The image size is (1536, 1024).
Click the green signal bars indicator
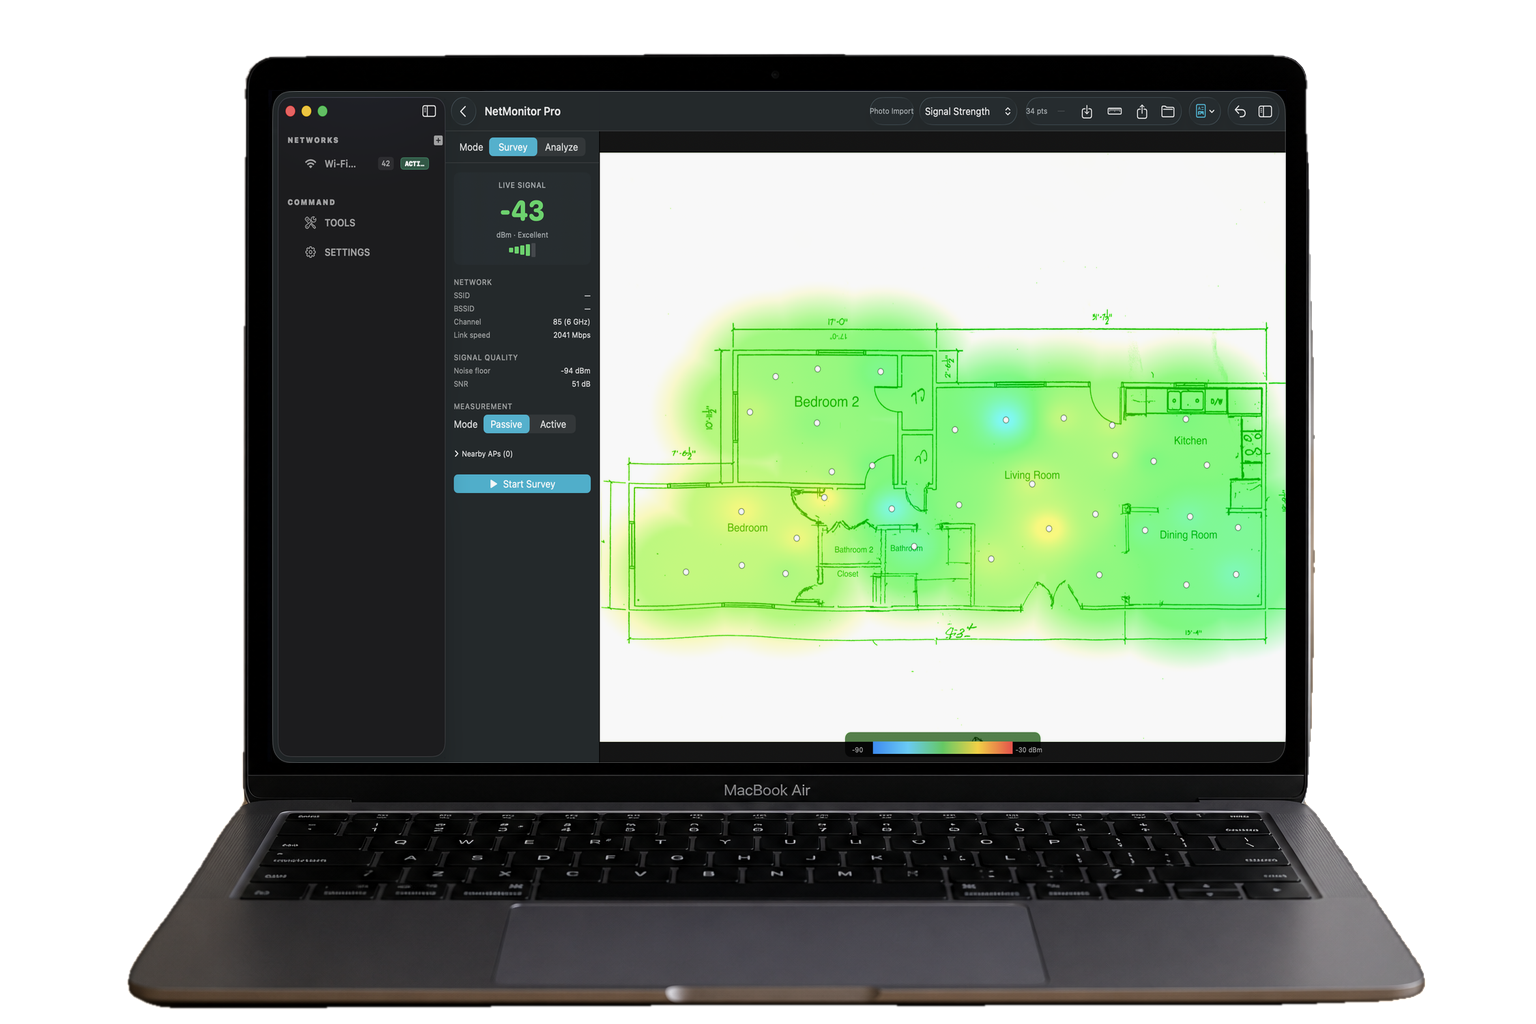click(x=522, y=250)
